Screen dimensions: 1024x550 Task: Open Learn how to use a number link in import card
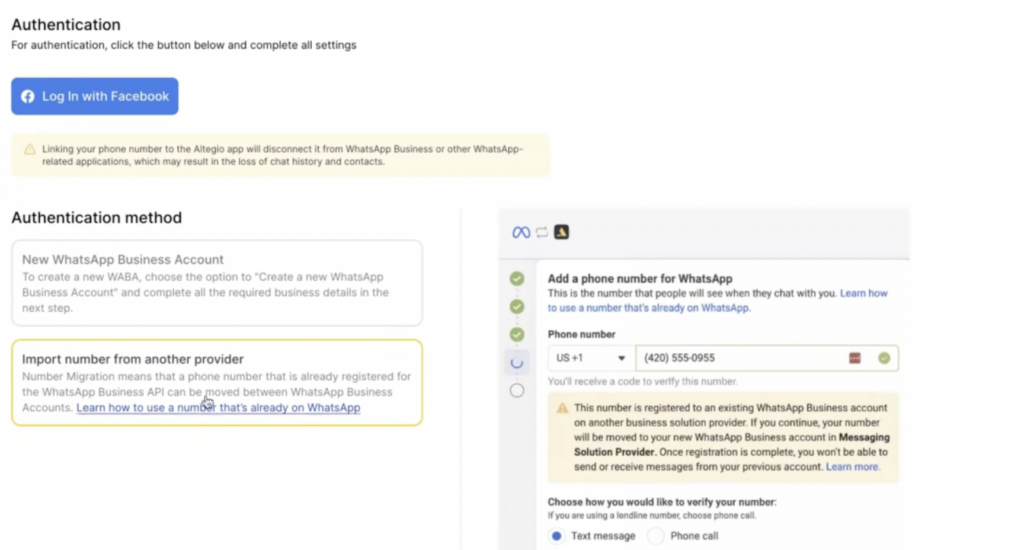218,408
